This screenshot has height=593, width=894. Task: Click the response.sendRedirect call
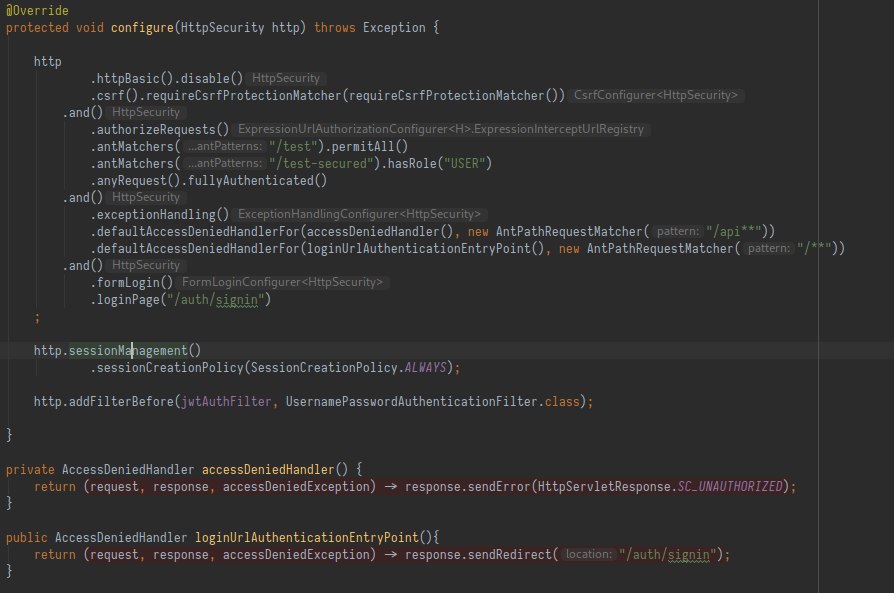(478, 554)
